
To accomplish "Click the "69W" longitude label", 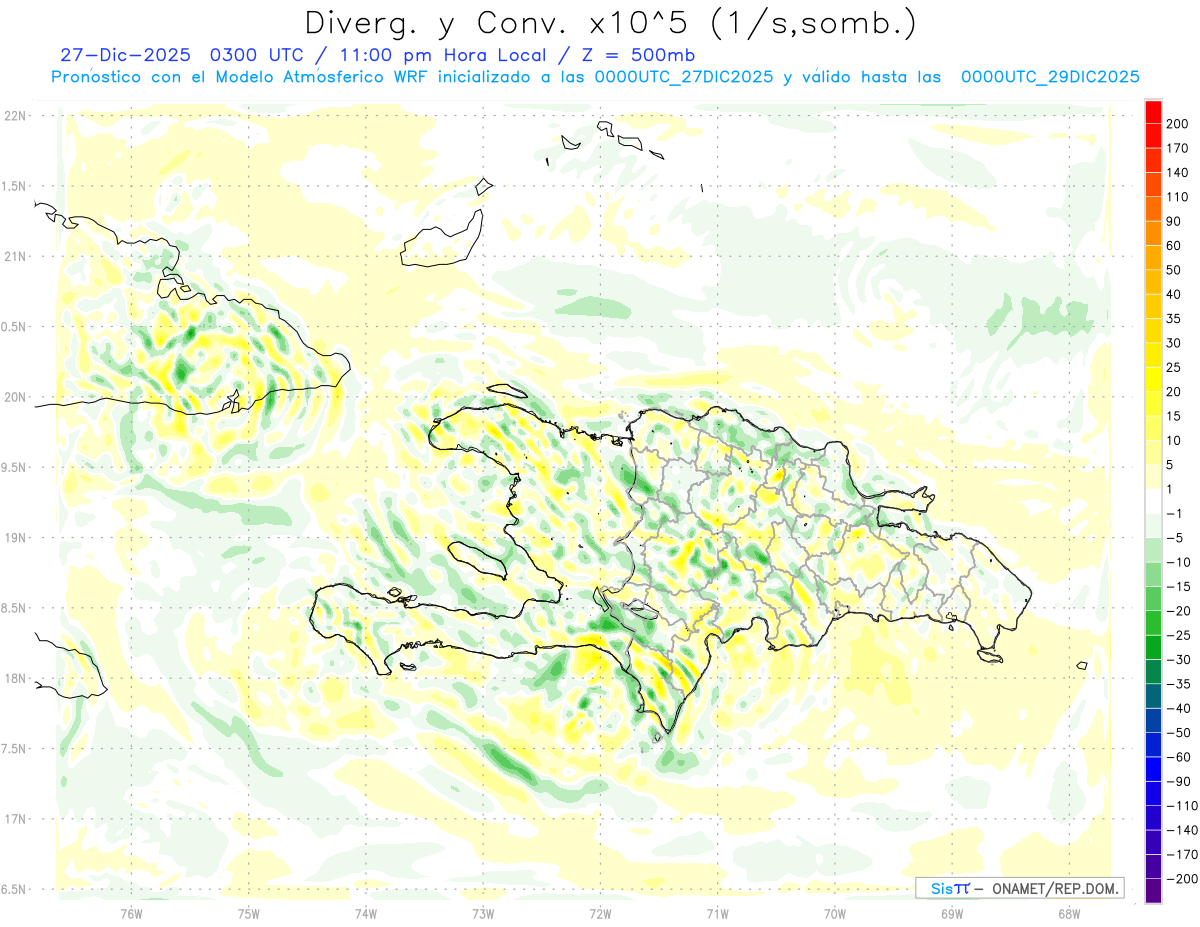I will click(x=952, y=913).
